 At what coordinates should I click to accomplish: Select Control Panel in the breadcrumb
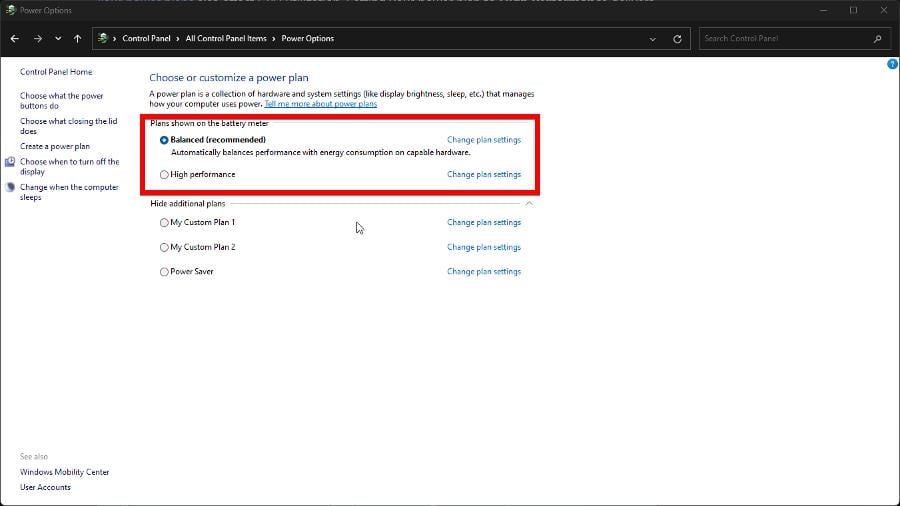pyautogui.click(x=146, y=38)
